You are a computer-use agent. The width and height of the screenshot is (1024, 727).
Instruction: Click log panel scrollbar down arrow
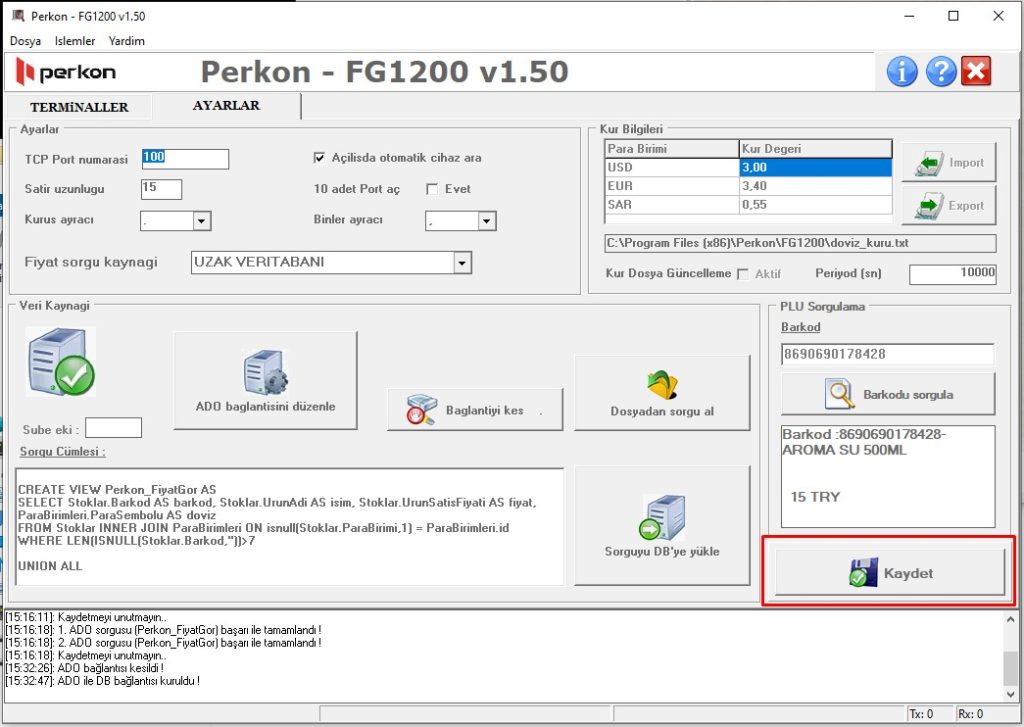pyautogui.click(x=1010, y=694)
